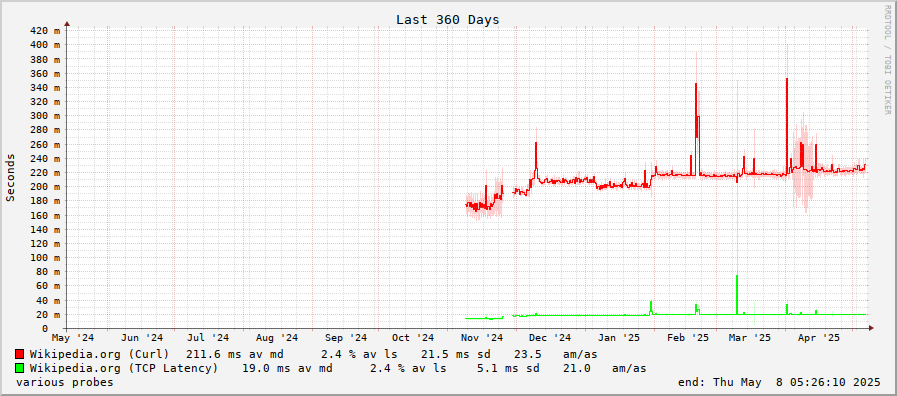Screen dimensions: 897x396
Task: Click the '20 m' y-axis tick label
Action: click(47, 314)
